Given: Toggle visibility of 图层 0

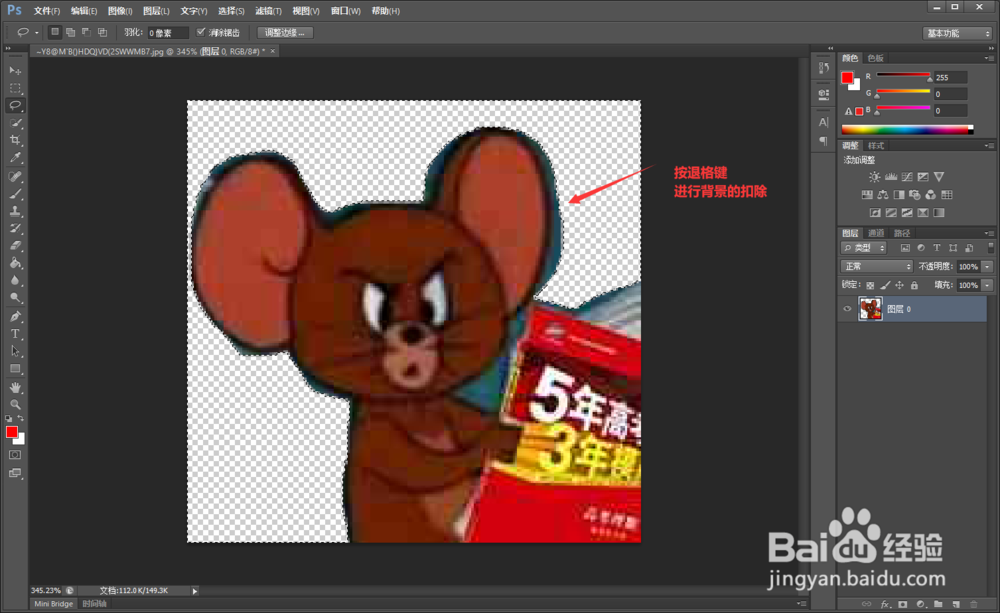Looking at the screenshot, I should (x=848, y=309).
